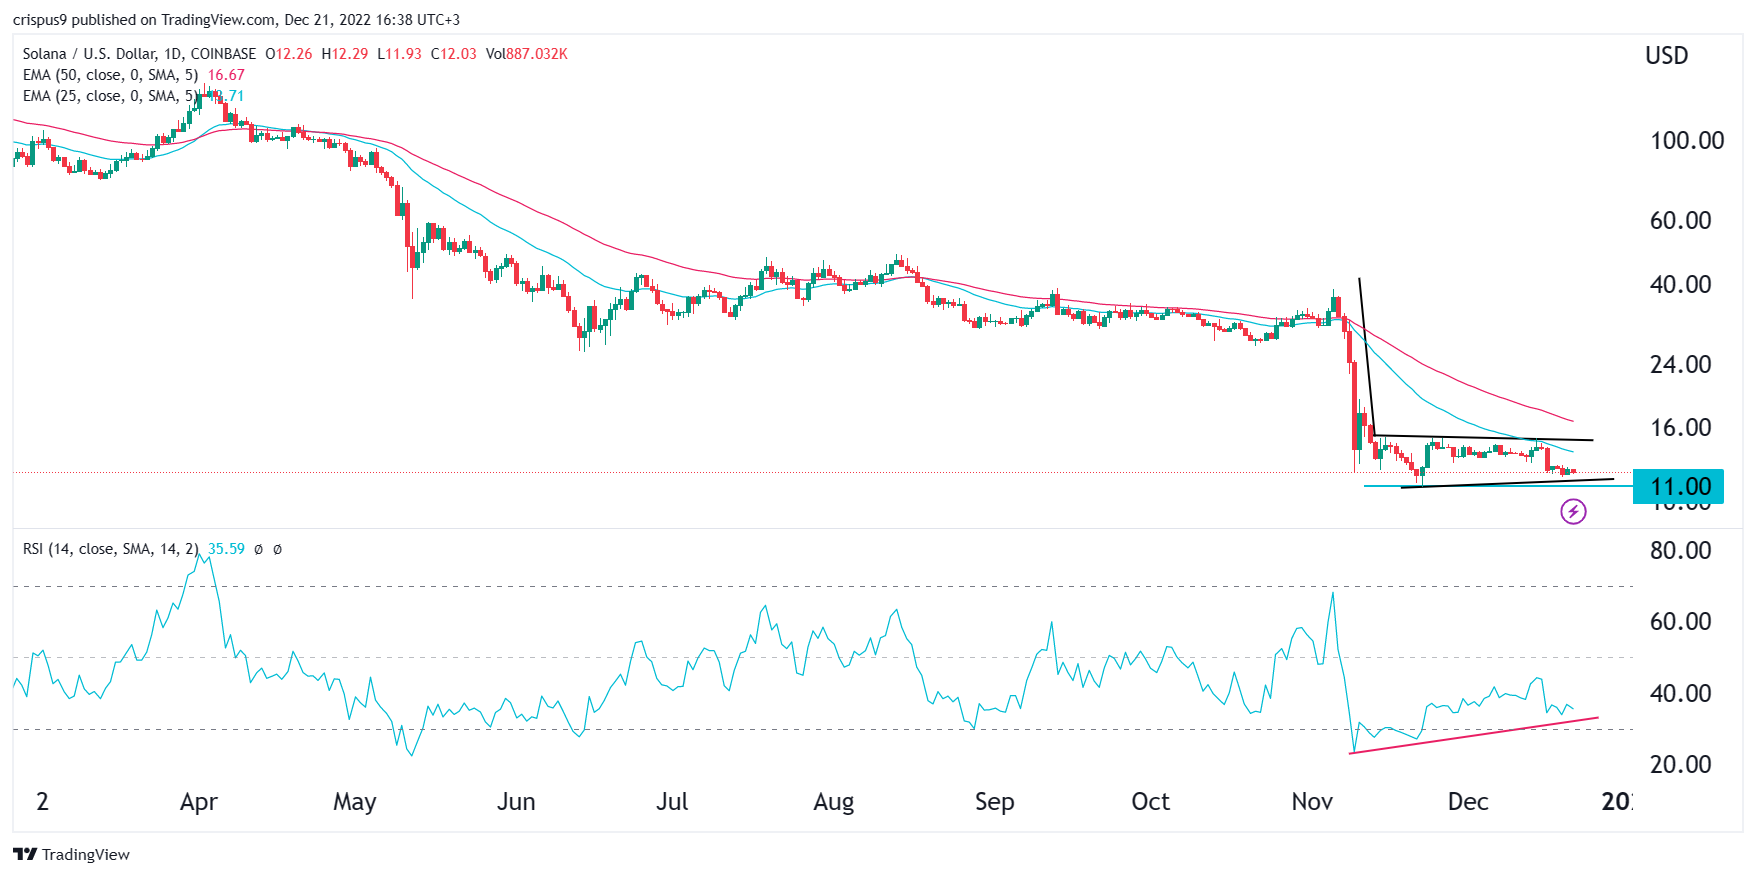Click the Aug label on time axis

(x=834, y=802)
